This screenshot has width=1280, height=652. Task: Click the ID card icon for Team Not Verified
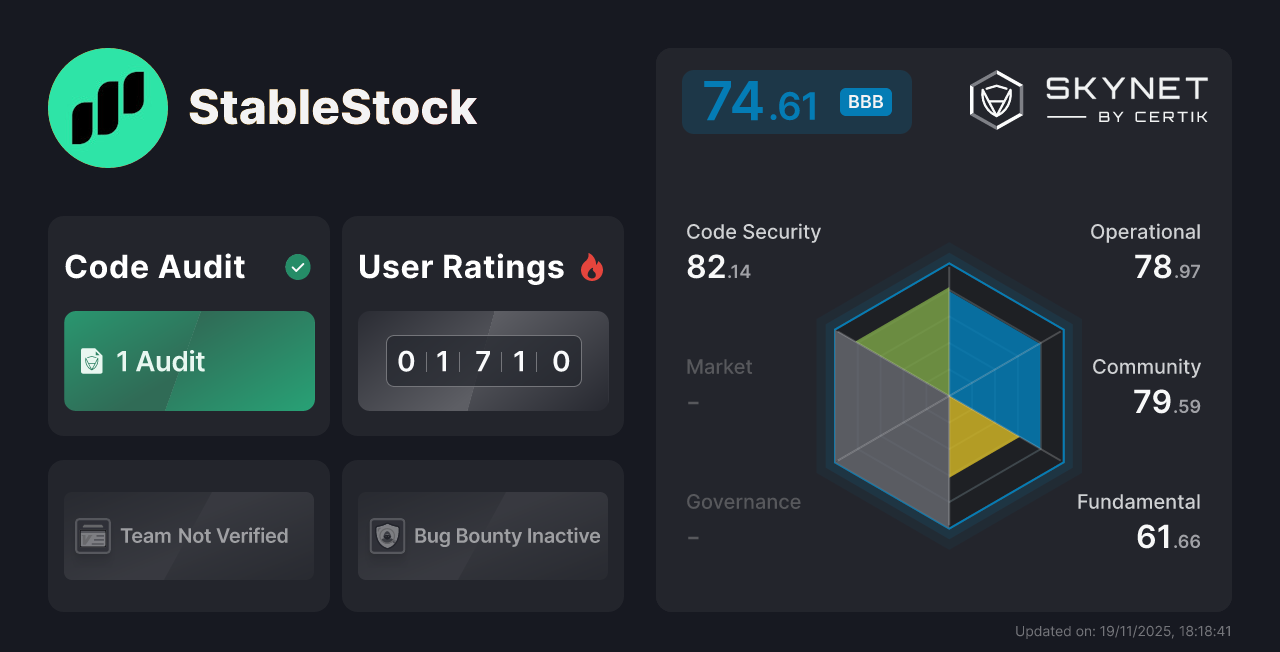point(95,536)
